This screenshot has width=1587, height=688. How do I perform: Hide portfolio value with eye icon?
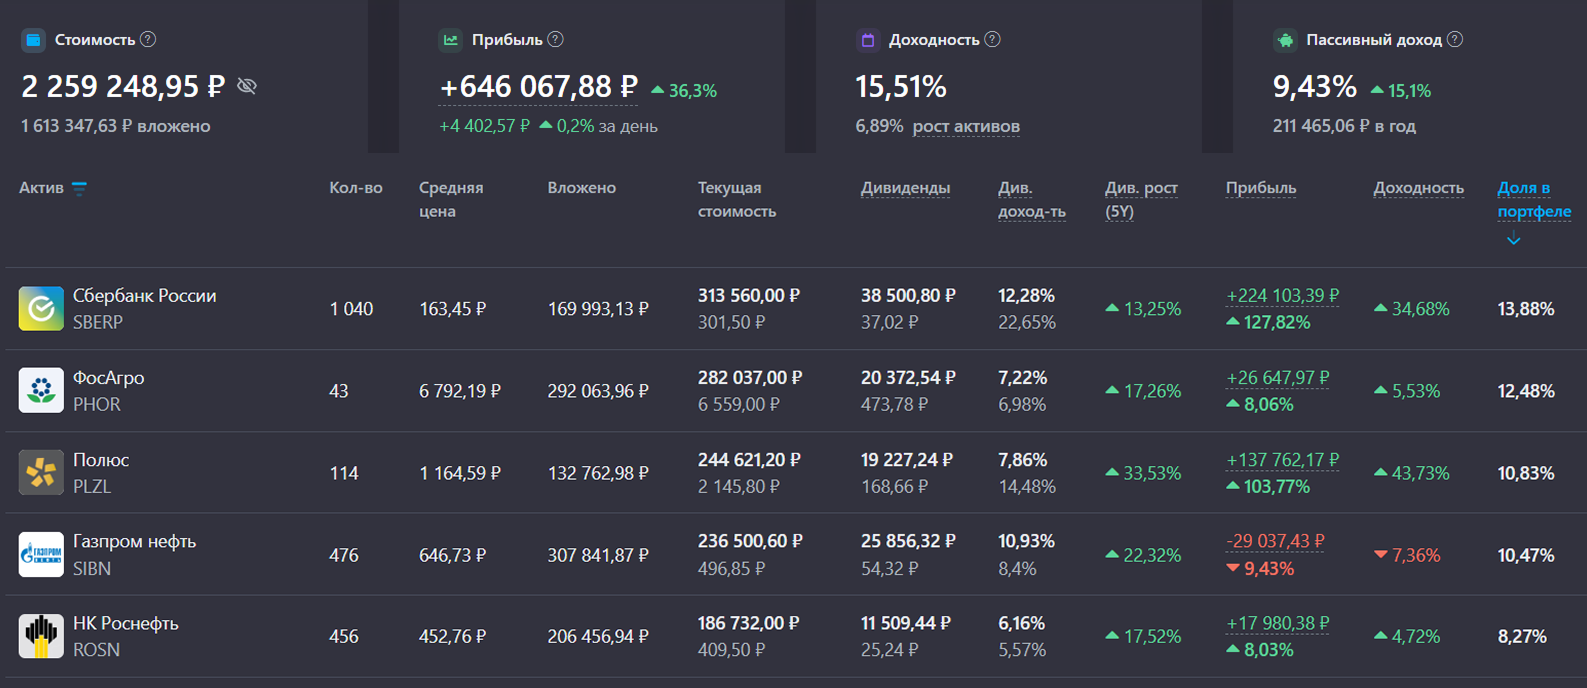coord(247,87)
